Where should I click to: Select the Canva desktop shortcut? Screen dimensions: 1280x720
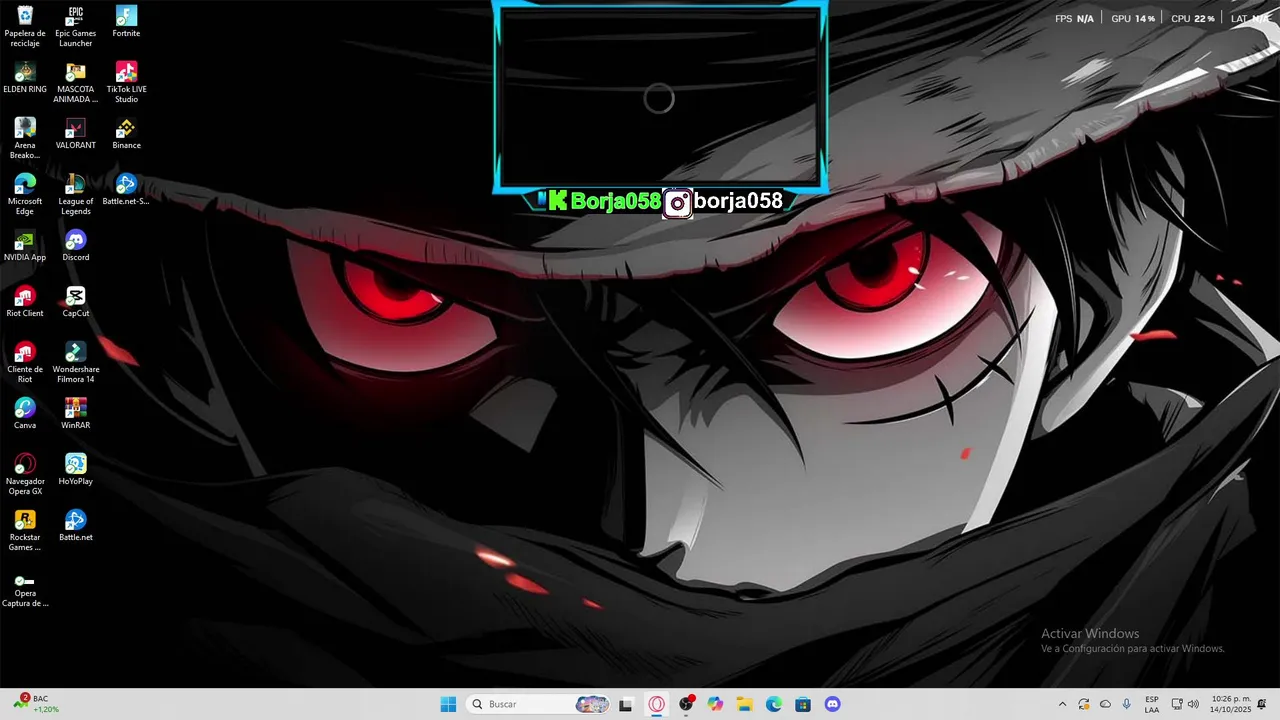(x=25, y=413)
